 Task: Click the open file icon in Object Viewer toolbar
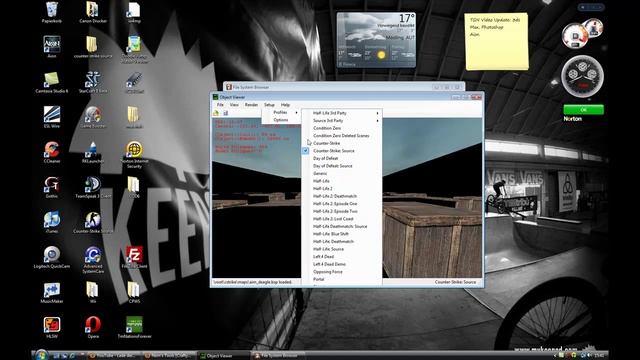(216, 113)
